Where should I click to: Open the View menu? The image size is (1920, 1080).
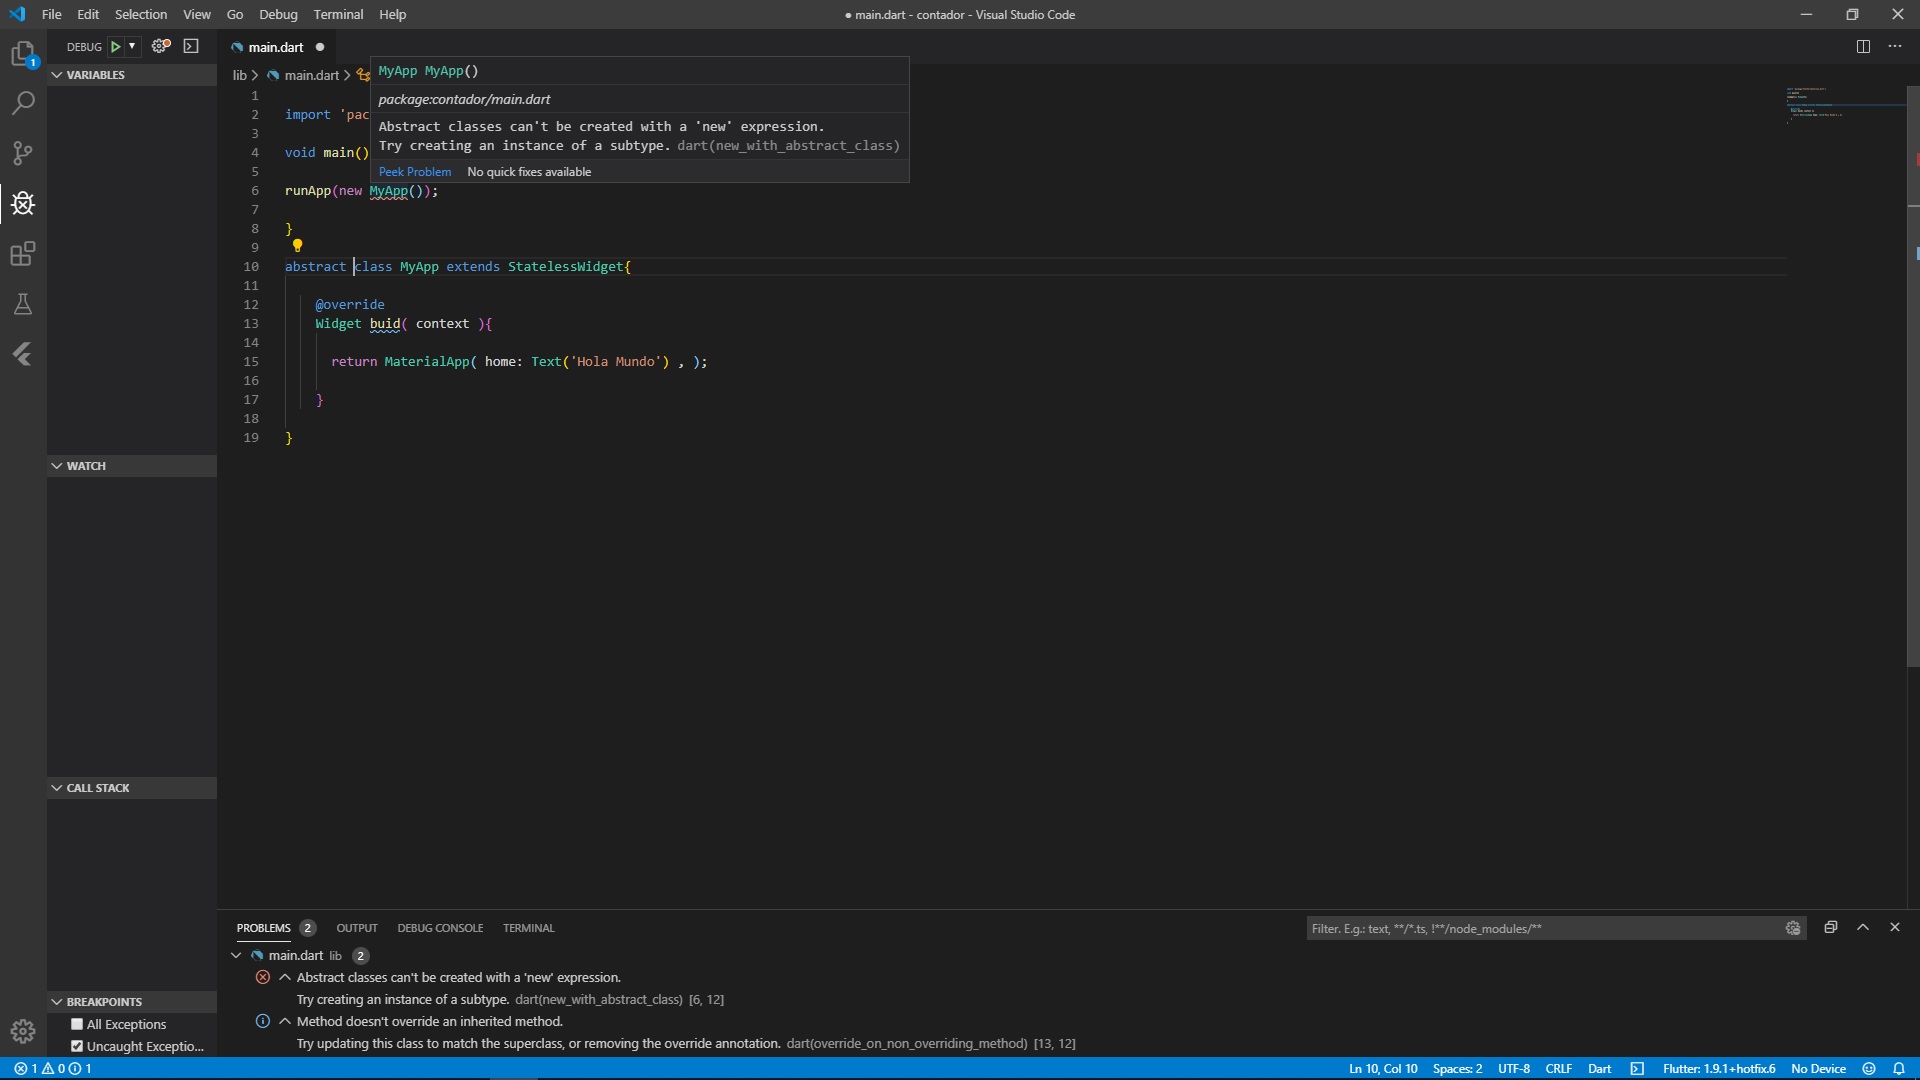197,14
